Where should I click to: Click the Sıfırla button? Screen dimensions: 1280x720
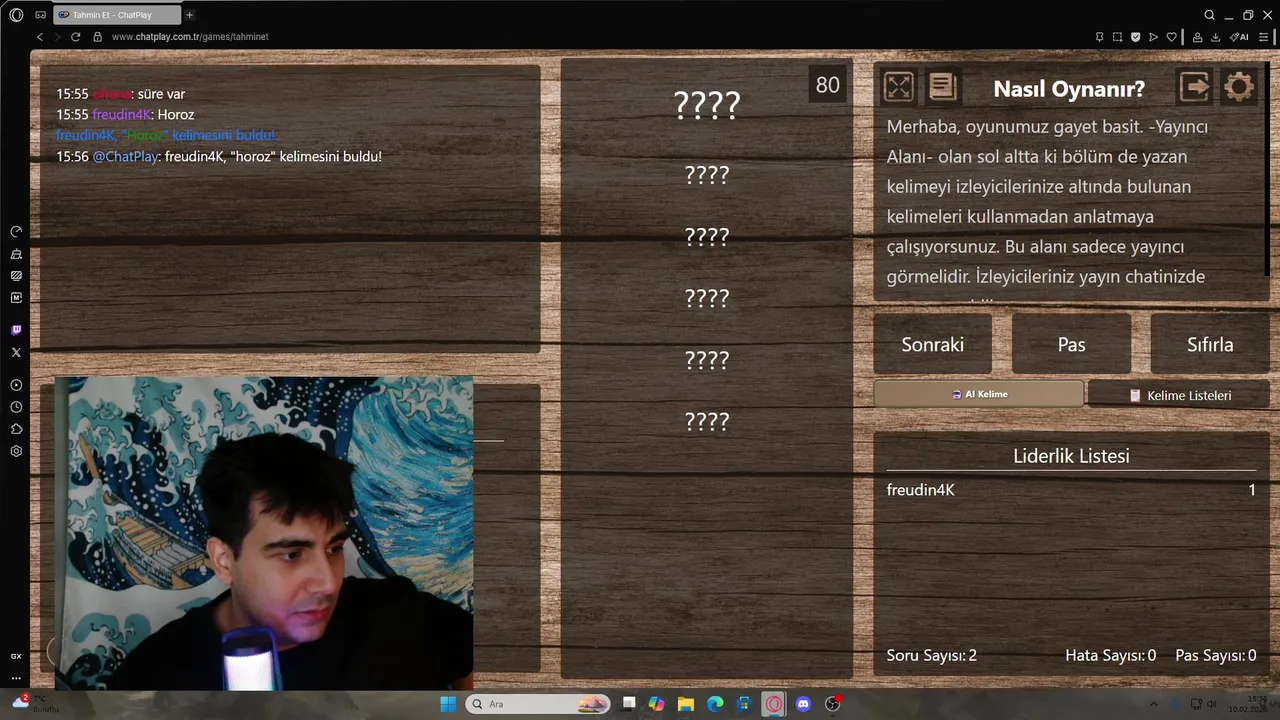tap(1210, 344)
